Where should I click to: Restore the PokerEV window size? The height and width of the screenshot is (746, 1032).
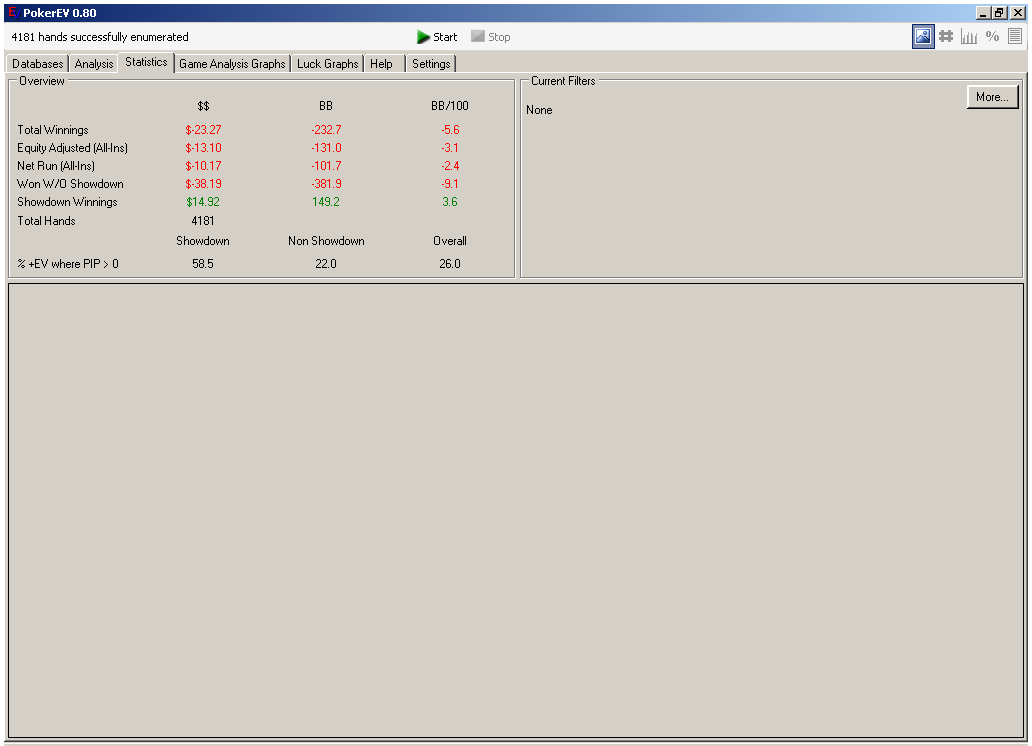(999, 12)
